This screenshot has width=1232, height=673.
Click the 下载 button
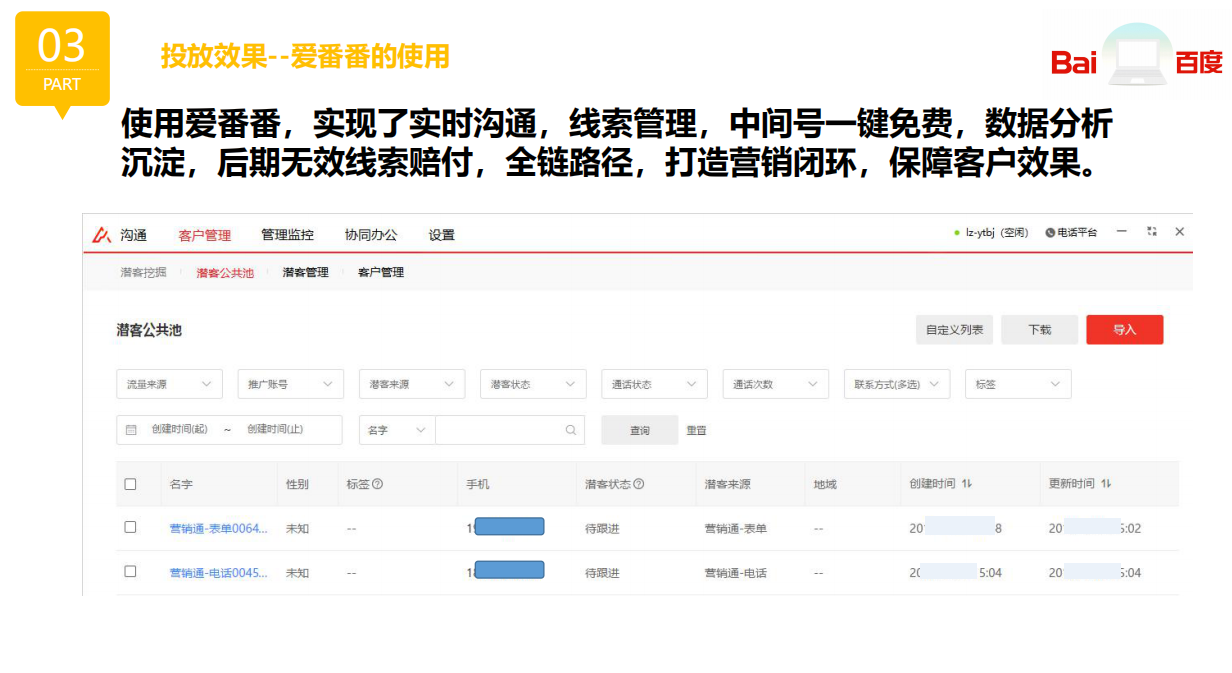(1040, 330)
